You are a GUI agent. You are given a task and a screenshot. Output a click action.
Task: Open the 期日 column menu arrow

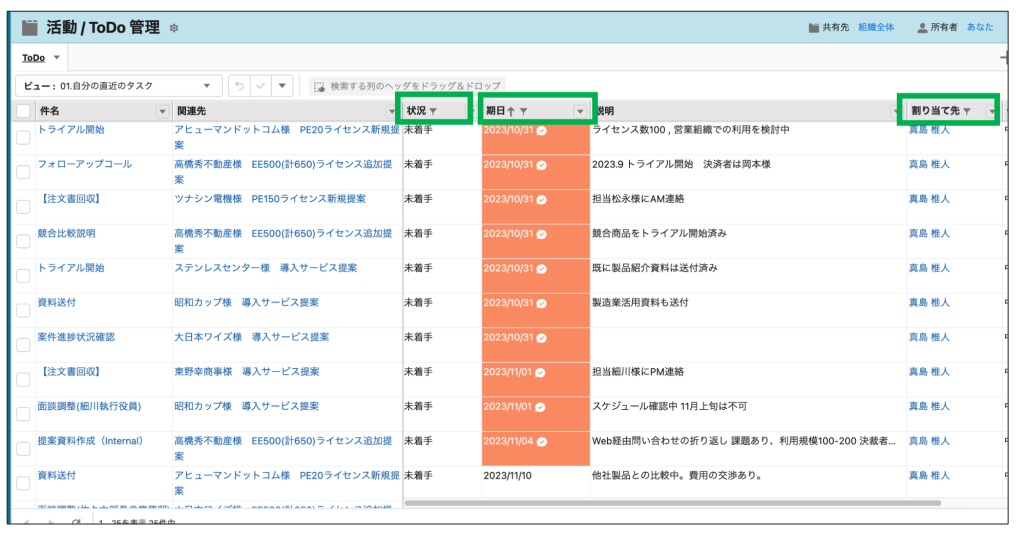pos(580,112)
